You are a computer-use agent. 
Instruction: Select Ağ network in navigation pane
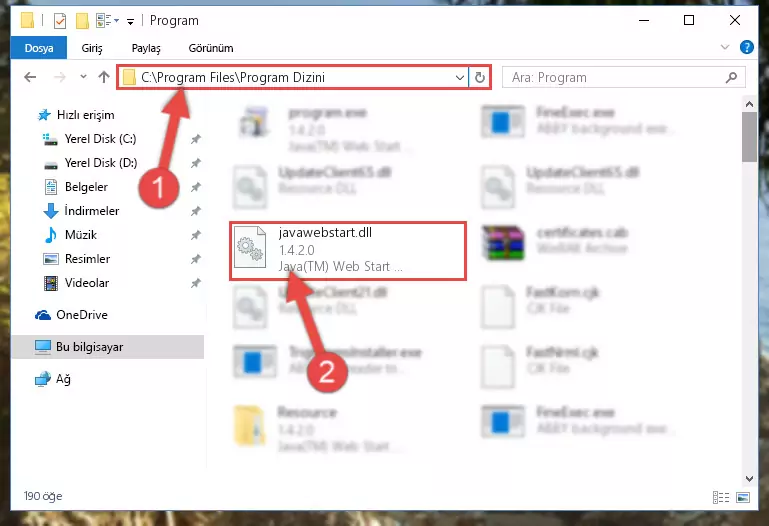point(63,379)
